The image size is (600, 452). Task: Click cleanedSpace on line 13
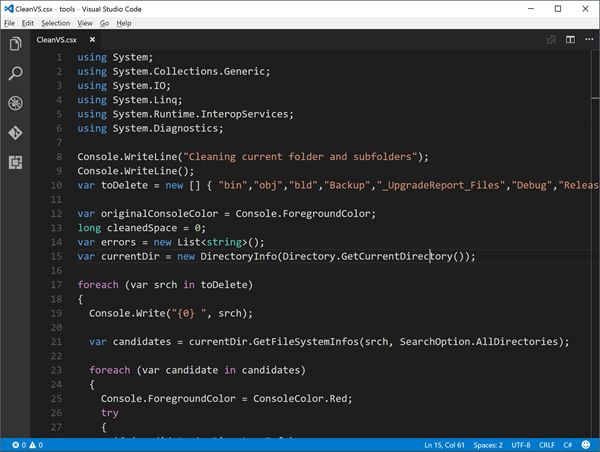142,228
